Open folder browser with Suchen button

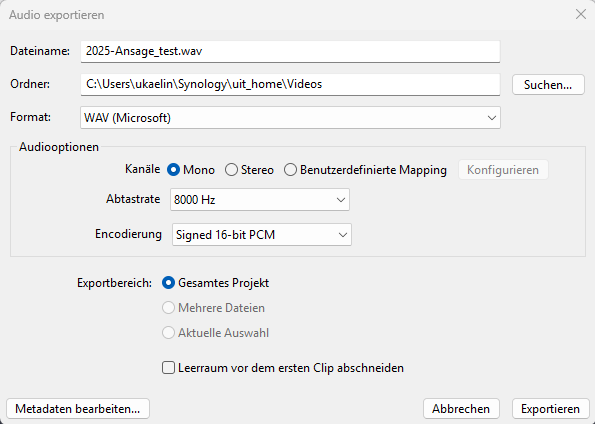[x=548, y=85]
